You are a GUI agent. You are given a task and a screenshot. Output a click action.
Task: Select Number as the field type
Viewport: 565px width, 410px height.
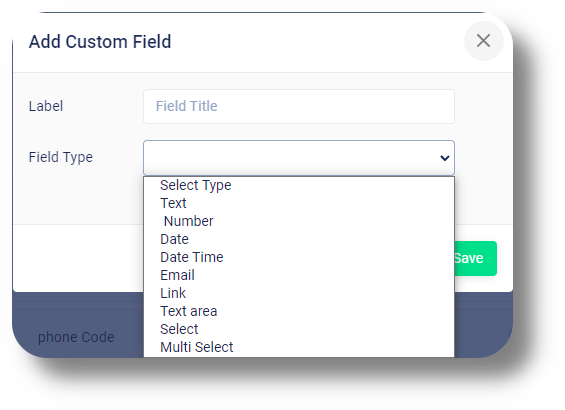click(x=299, y=221)
